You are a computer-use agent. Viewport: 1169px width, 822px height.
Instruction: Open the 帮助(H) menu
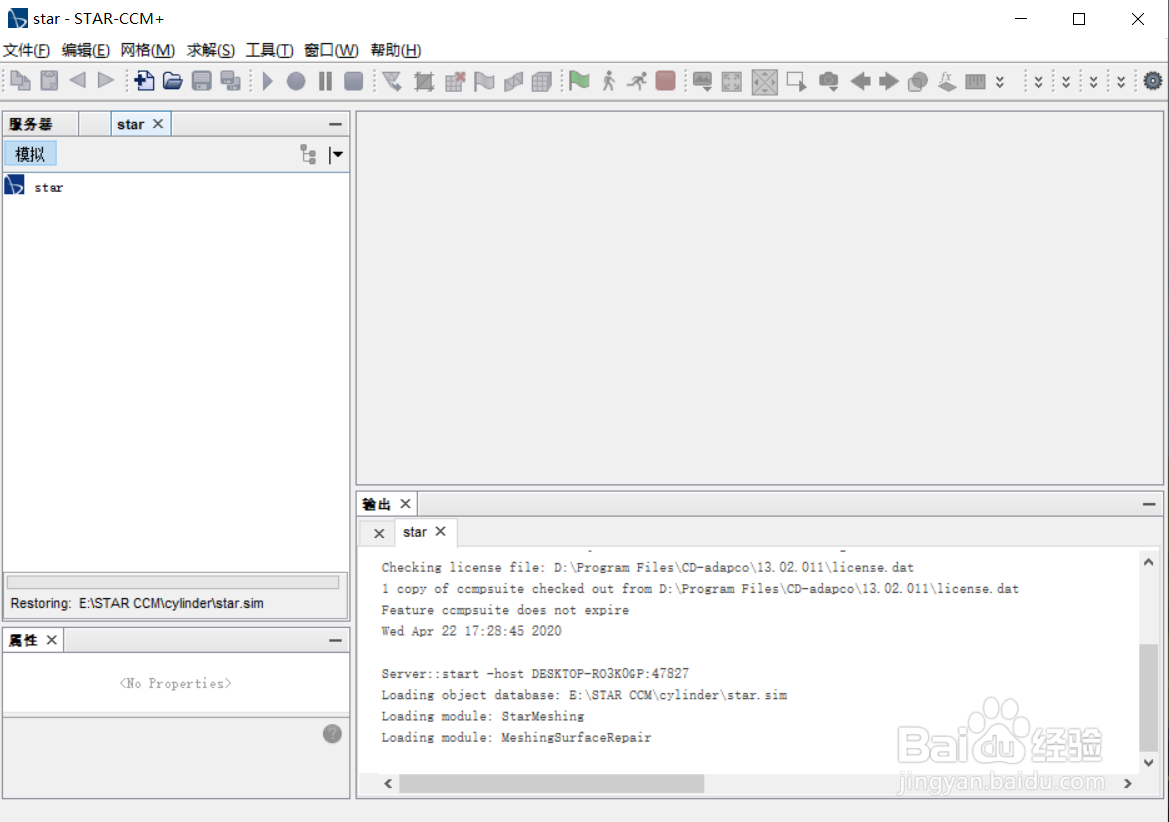396,50
